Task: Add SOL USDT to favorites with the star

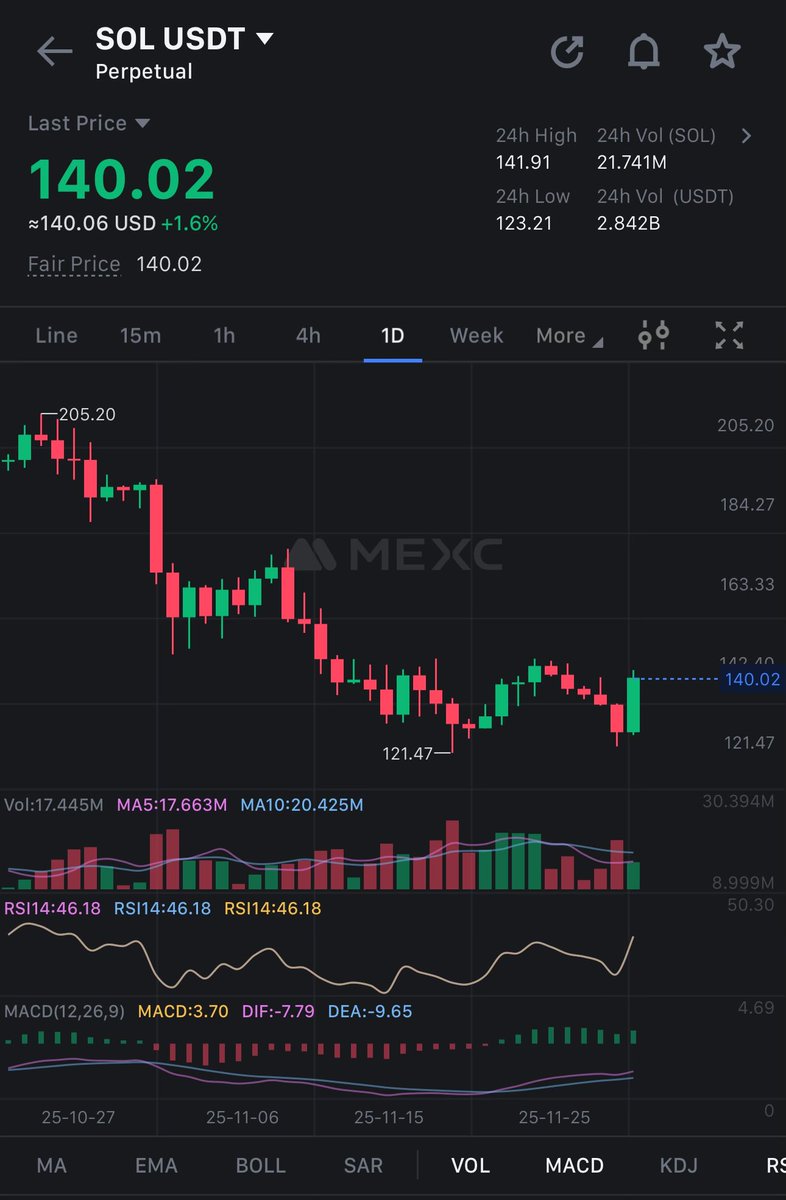Action: pos(721,51)
